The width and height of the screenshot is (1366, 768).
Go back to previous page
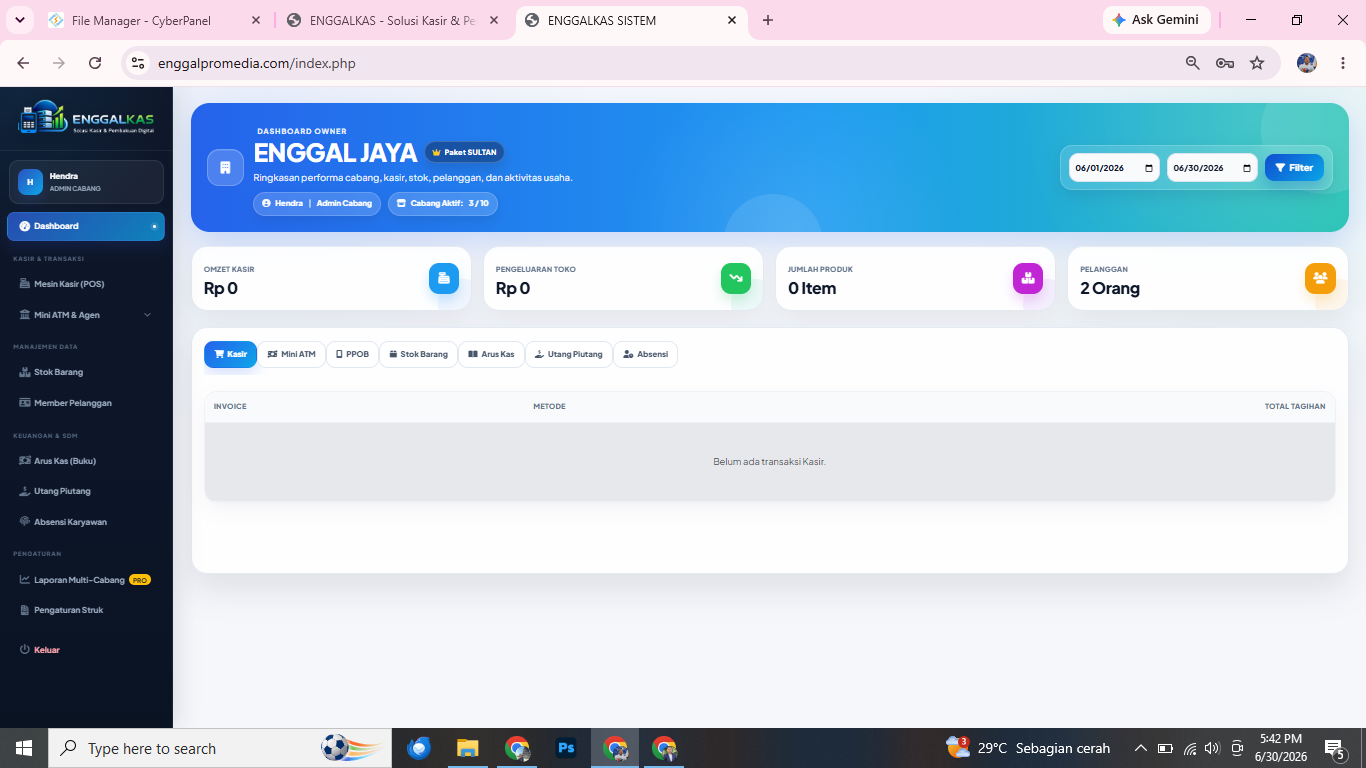(23, 63)
